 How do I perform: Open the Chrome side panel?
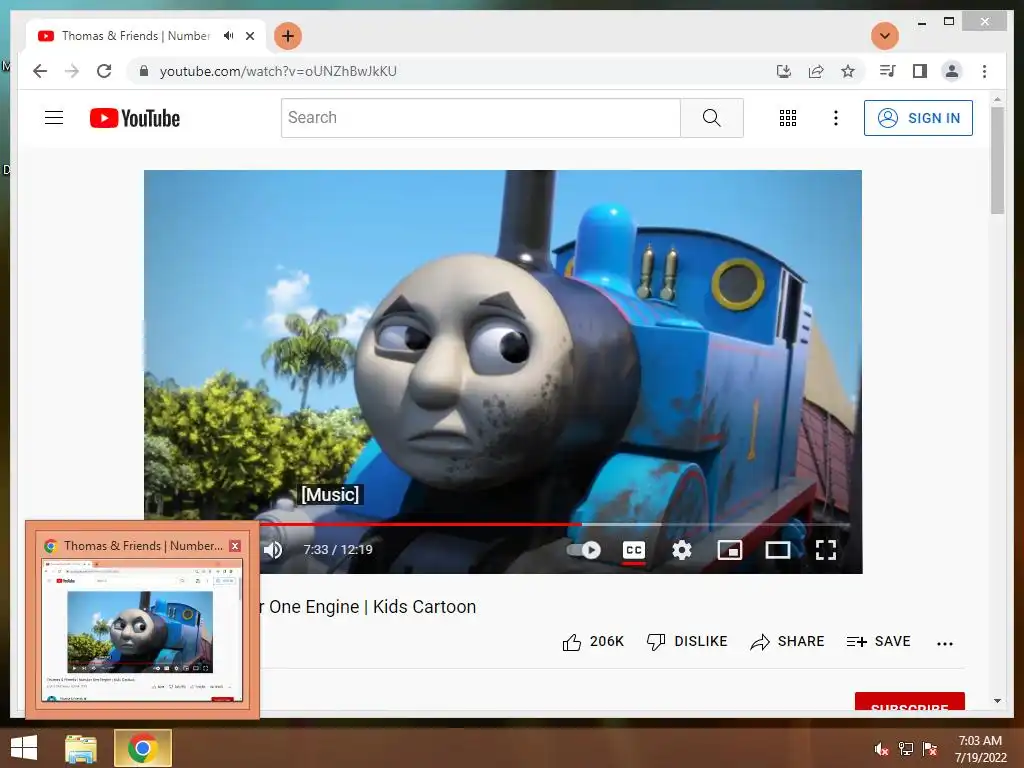pos(920,71)
